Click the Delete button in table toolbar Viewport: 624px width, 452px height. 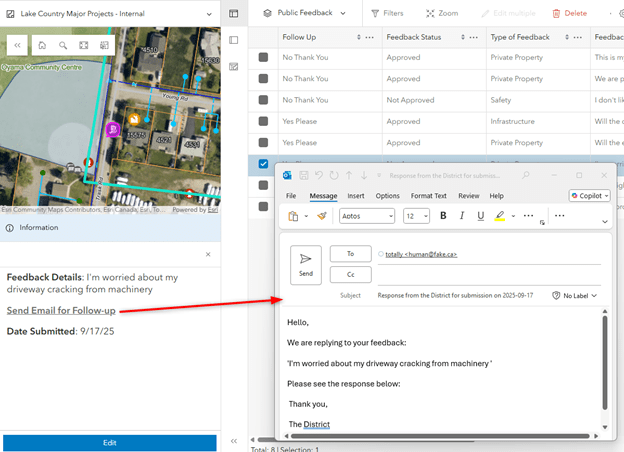tap(569, 13)
